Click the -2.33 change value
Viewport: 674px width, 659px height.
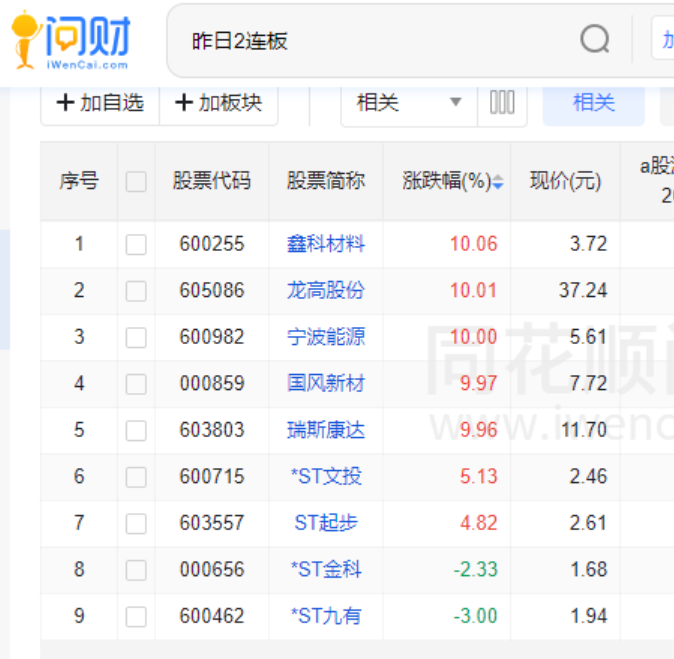click(475, 569)
